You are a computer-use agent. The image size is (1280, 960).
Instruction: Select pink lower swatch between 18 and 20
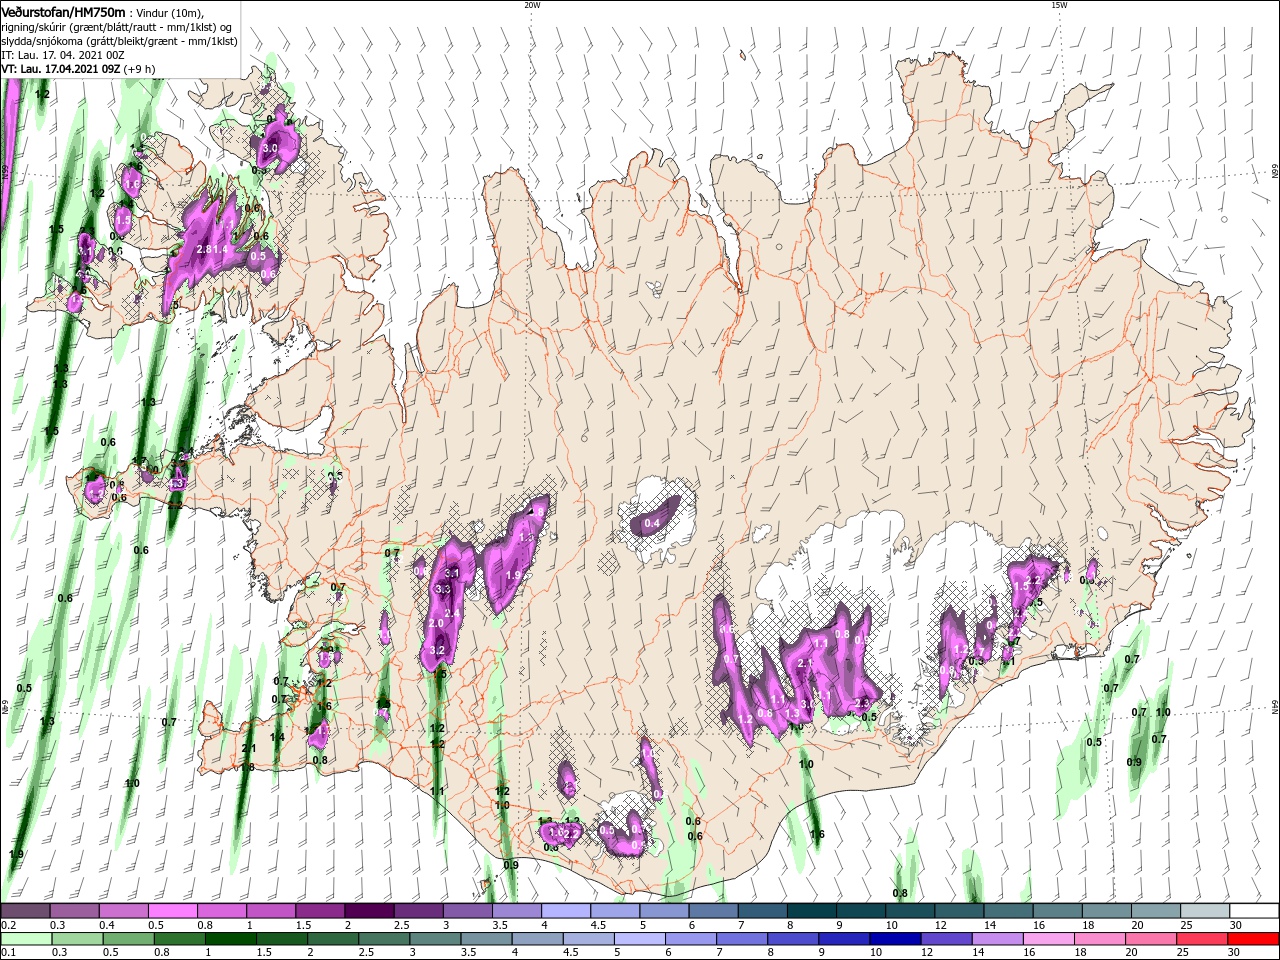[1098, 939]
